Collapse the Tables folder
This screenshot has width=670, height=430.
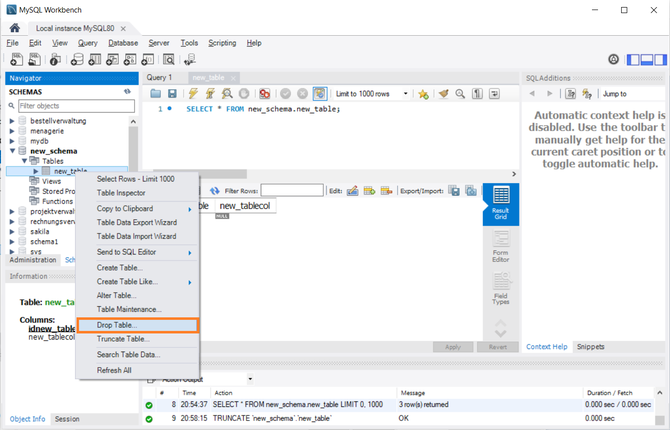24,161
